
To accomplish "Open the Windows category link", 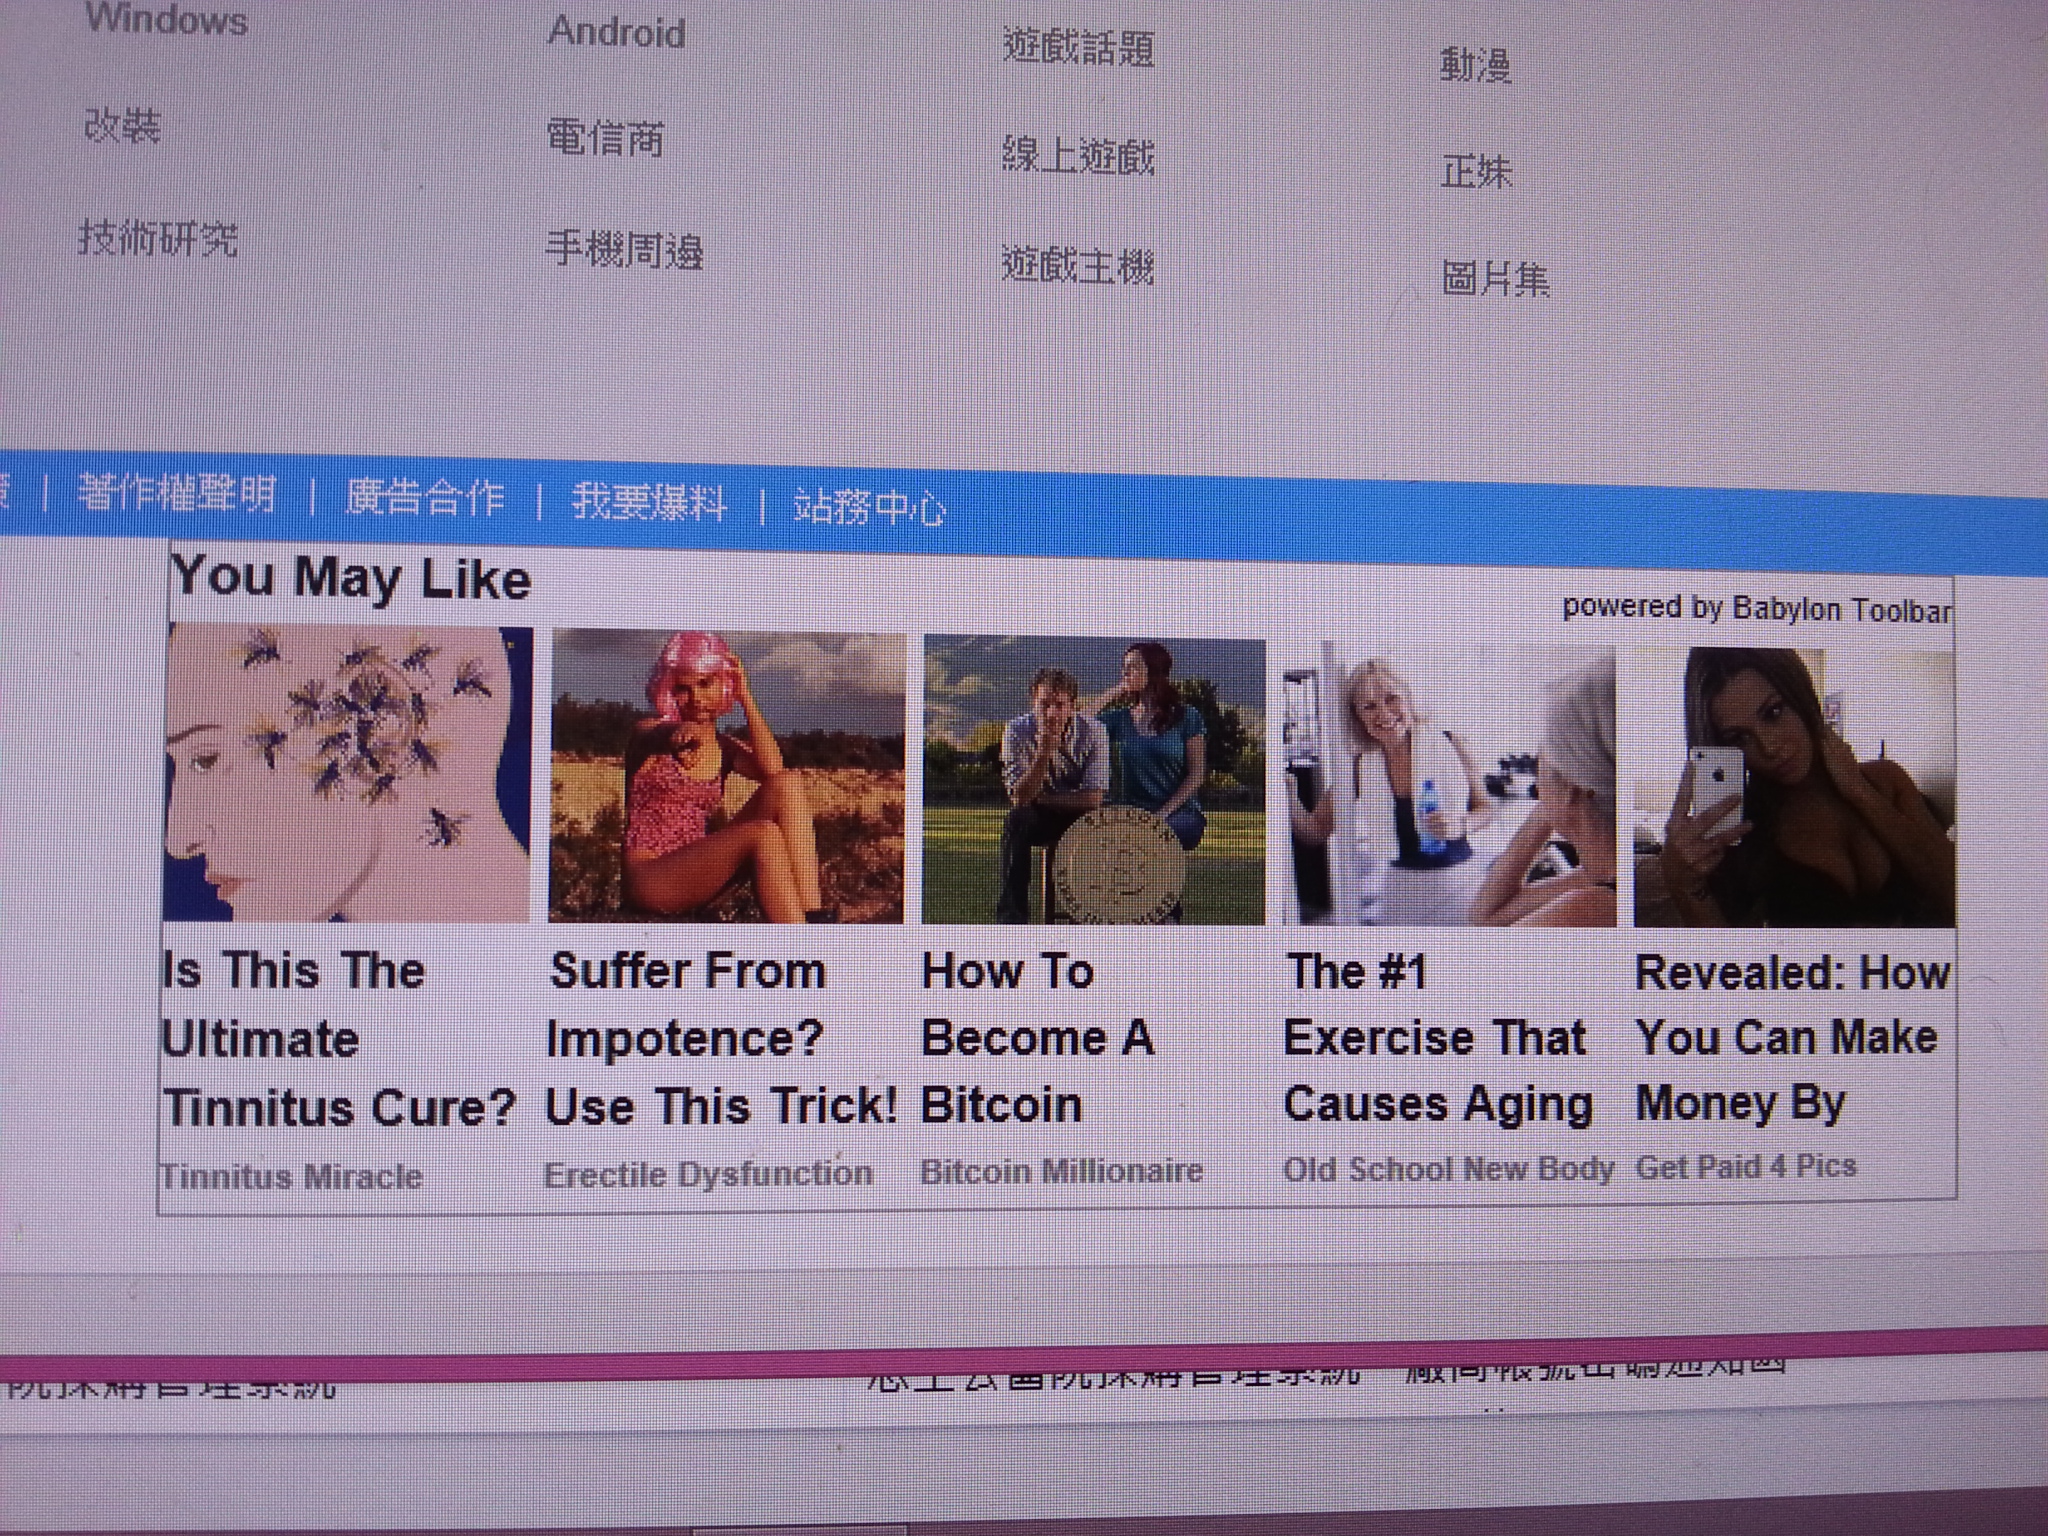I will [166, 18].
